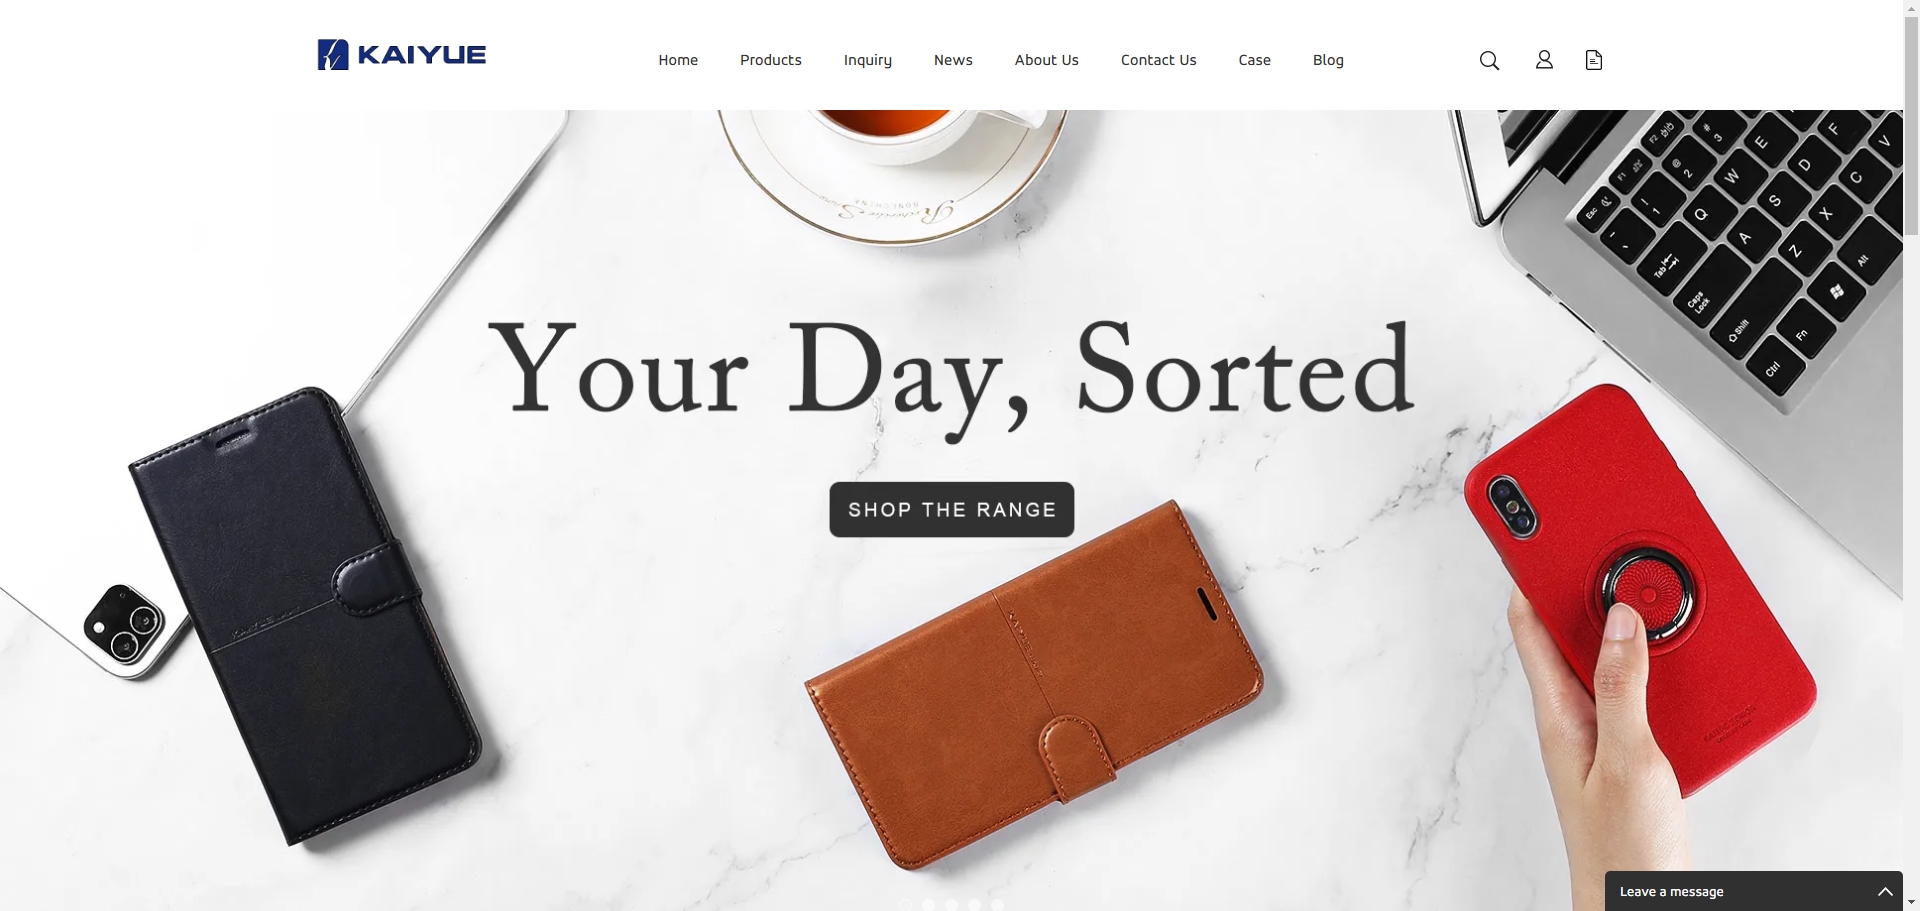This screenshot has width=1920, height=911.
Task: Go to the Home menu item
Action: pos(678,60)
